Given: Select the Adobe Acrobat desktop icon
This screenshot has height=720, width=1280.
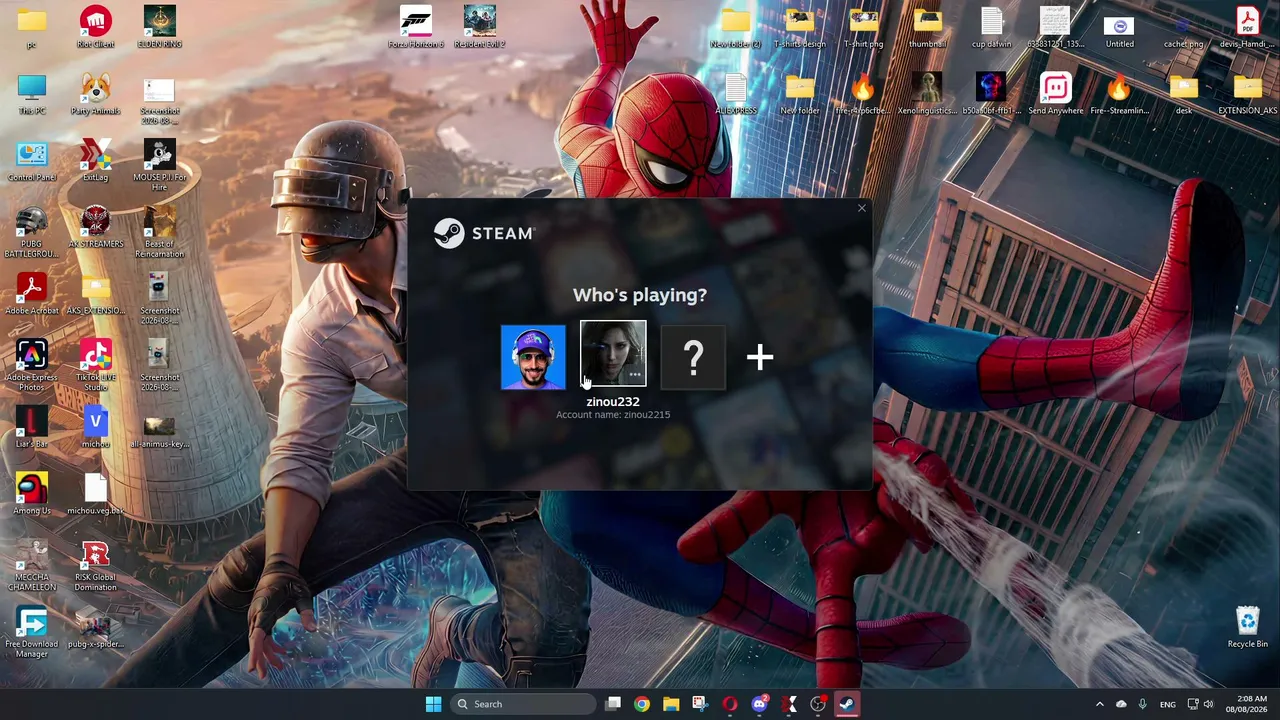Looking at the screenshot, I should pyautogui.click(x=32, y=294).
